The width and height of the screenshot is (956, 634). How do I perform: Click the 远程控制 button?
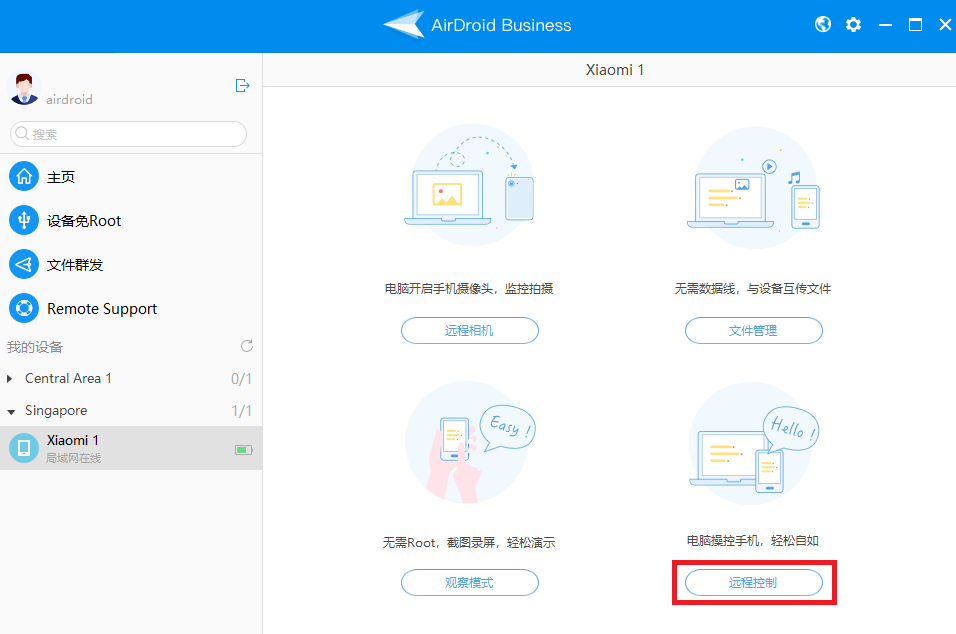tap(754, 583)
